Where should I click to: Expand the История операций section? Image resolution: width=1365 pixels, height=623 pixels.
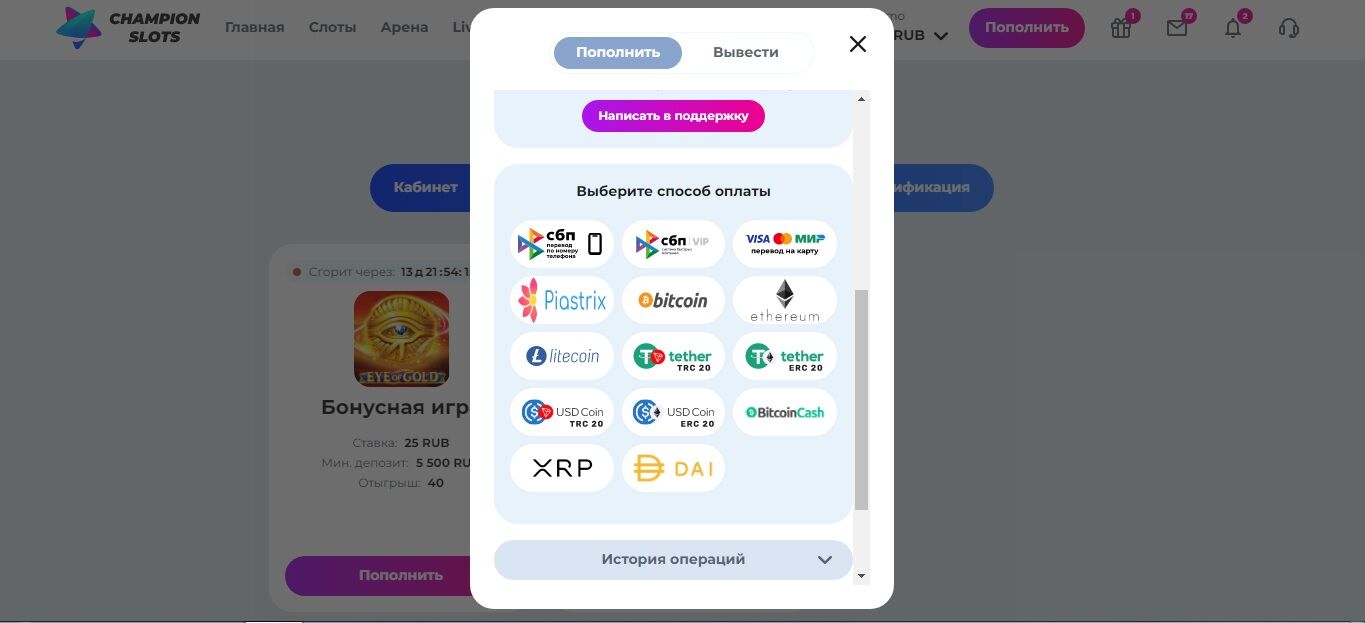click(x=673, y=559)
